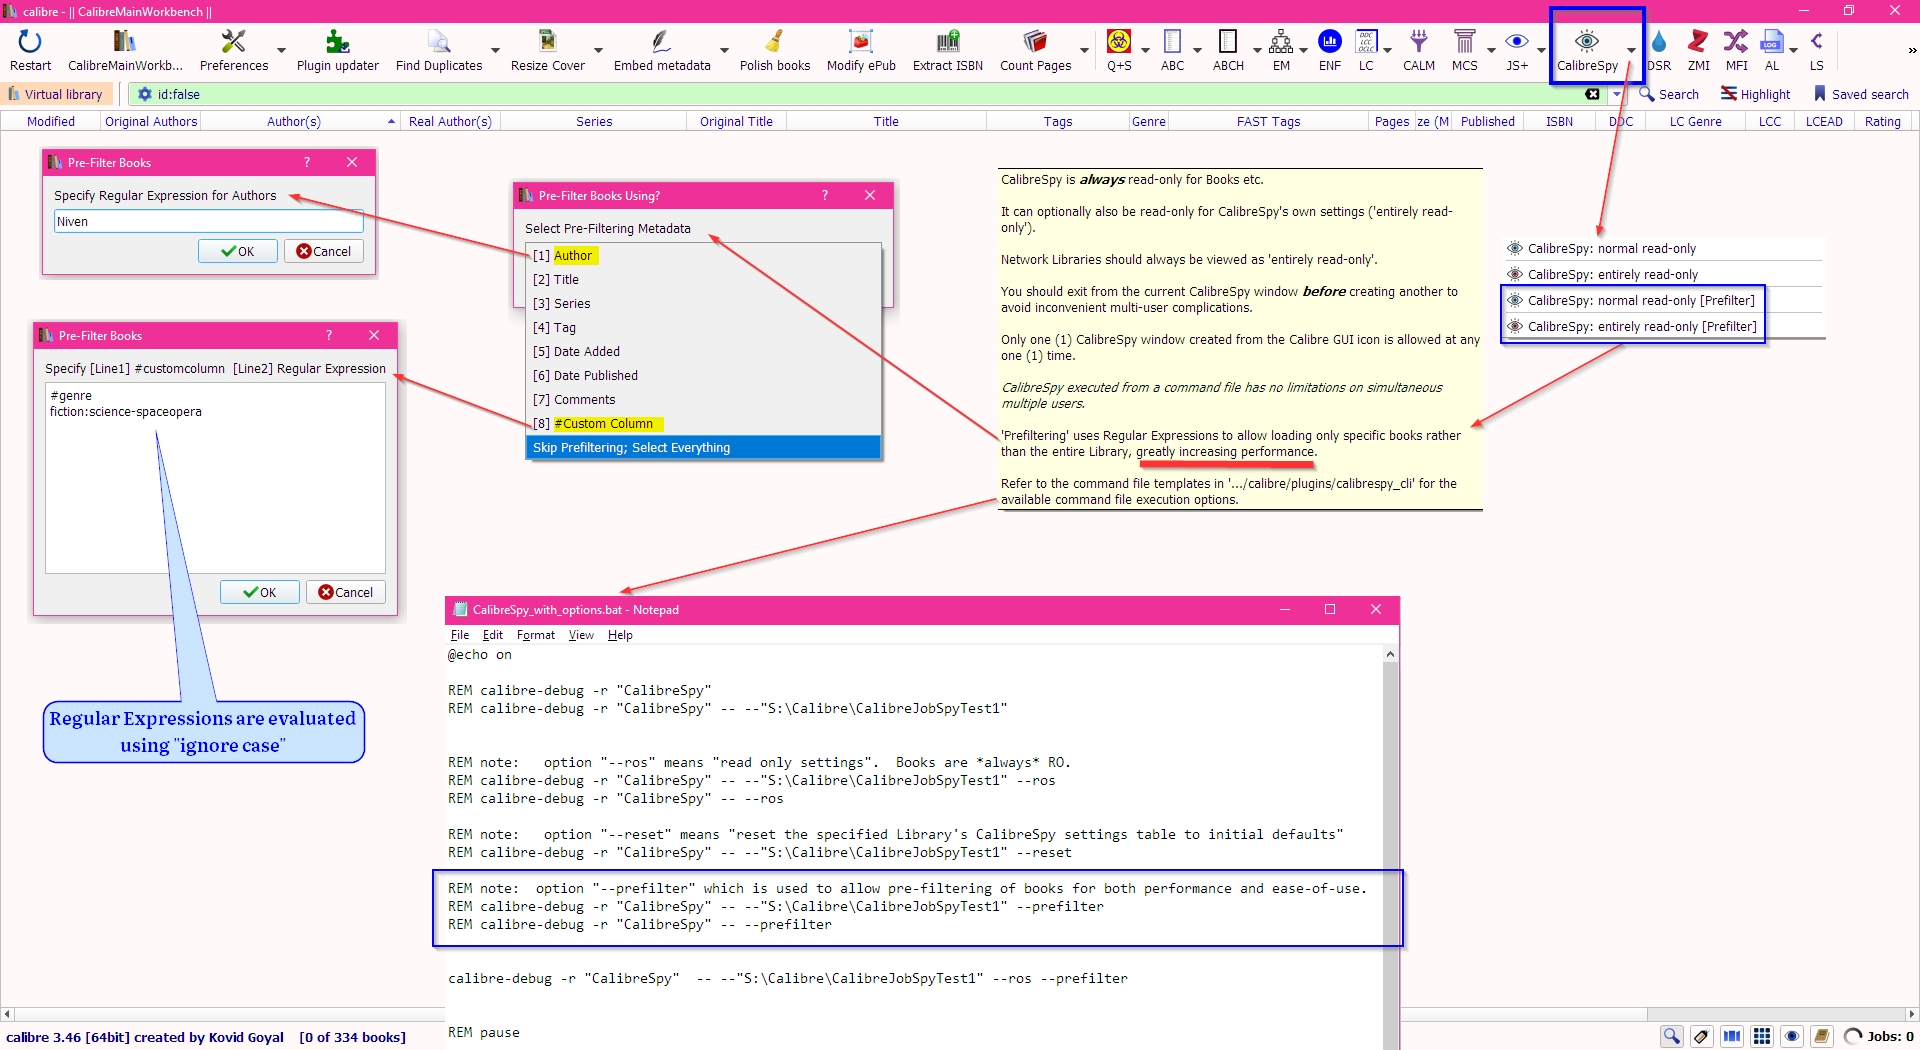Launch CalibreSpy from the toolbar
Image resolution: width=1920 pixels, height=1050 pixels.
[1587, 50]
